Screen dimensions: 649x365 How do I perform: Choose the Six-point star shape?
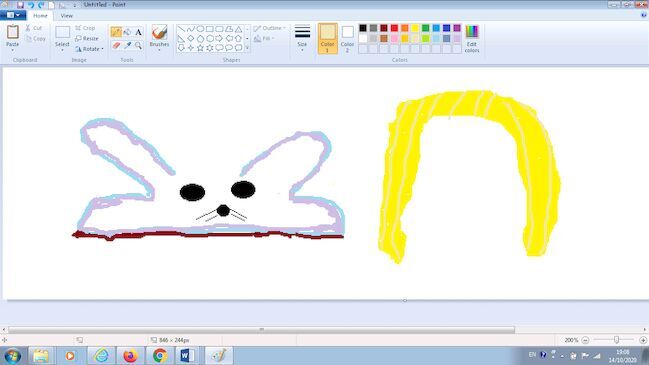pos(210,48)
